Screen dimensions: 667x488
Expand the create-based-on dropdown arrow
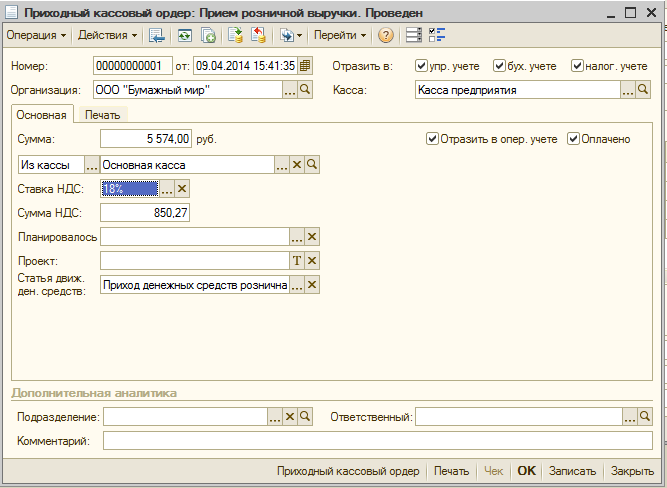(x=299, y=35)
